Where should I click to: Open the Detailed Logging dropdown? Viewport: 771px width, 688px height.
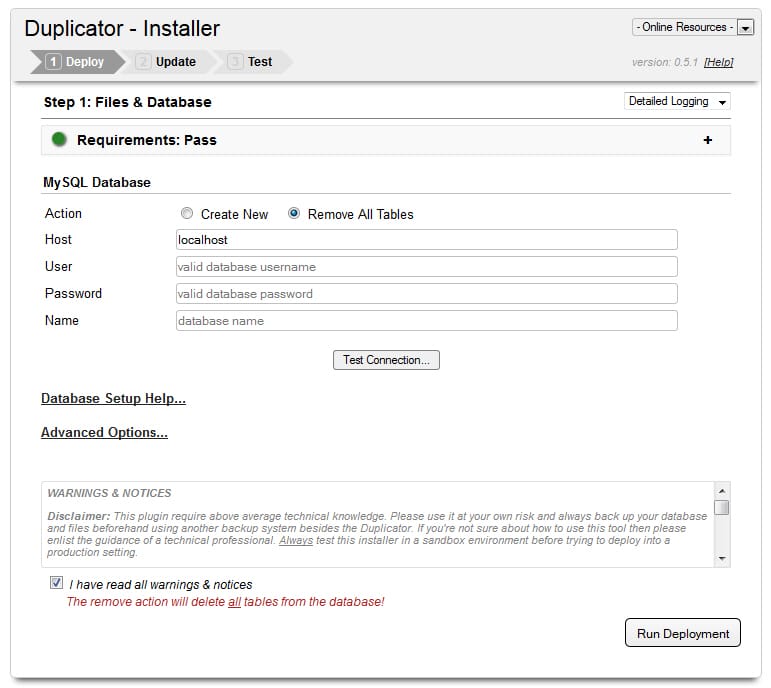click(x=677, y=101)
